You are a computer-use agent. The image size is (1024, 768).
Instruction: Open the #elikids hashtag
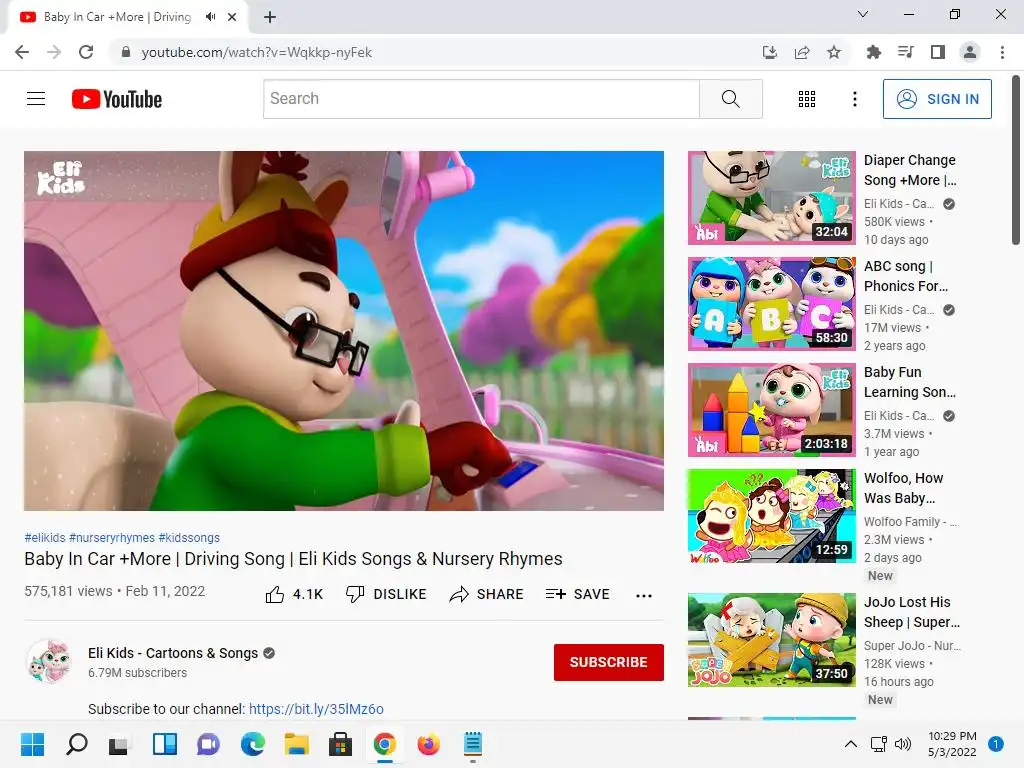[45, 537]
